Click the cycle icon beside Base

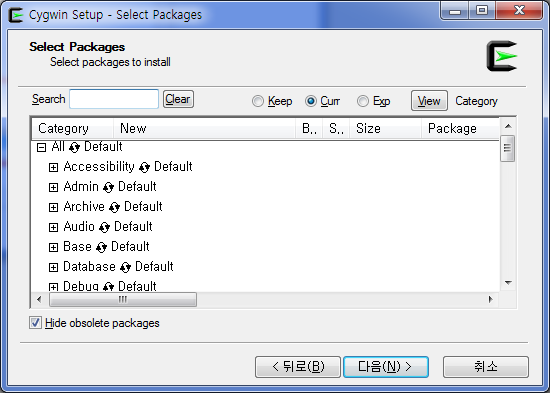[101, 247]
